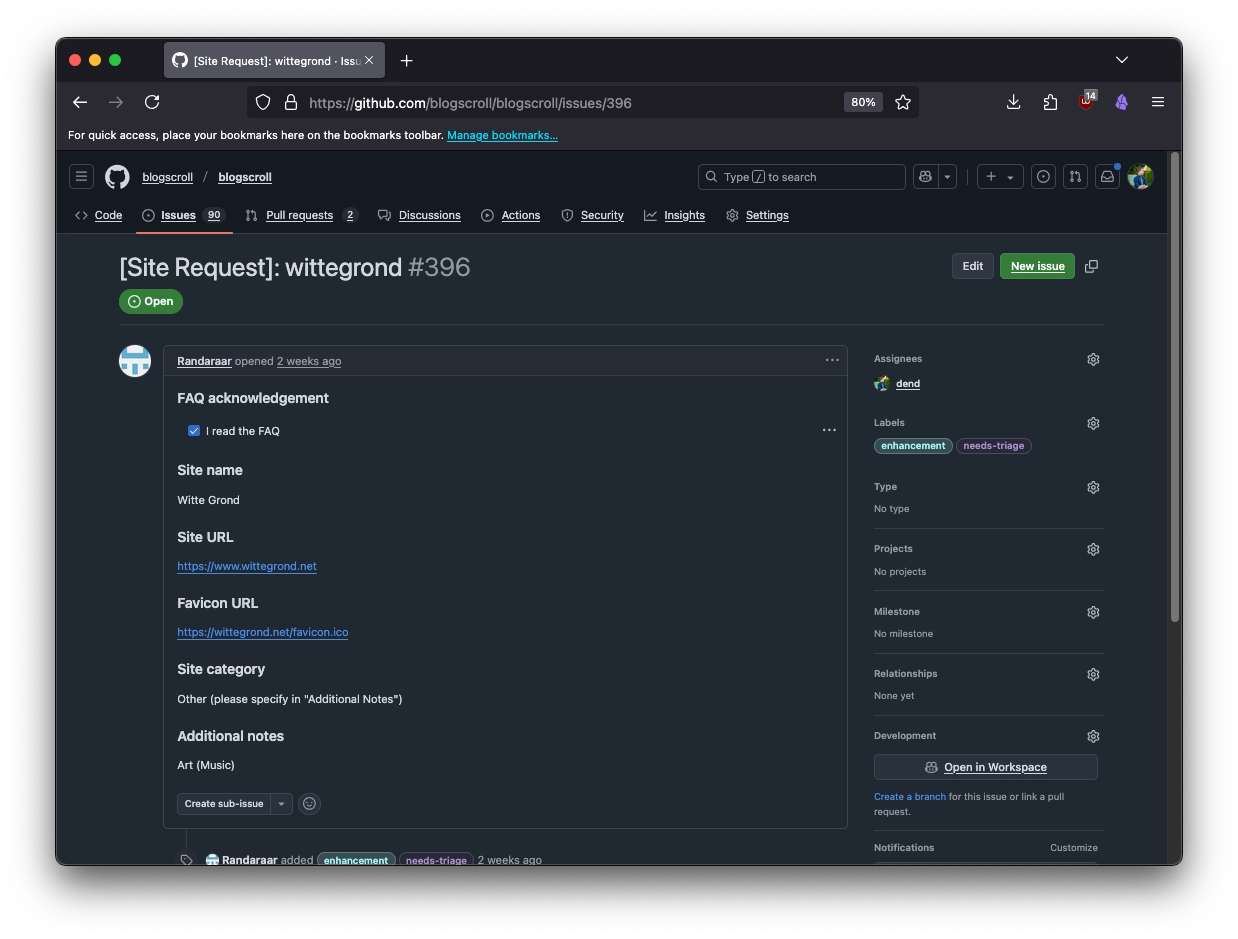Click Open in Workspace button
Viewport: 1238px width, 939px height.
[x=986, y=767]
